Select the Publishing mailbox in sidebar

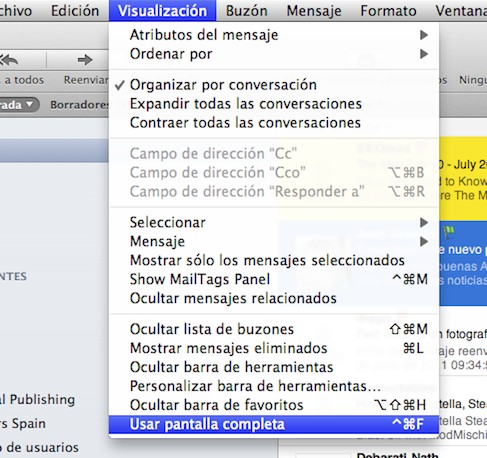point(37,399)
